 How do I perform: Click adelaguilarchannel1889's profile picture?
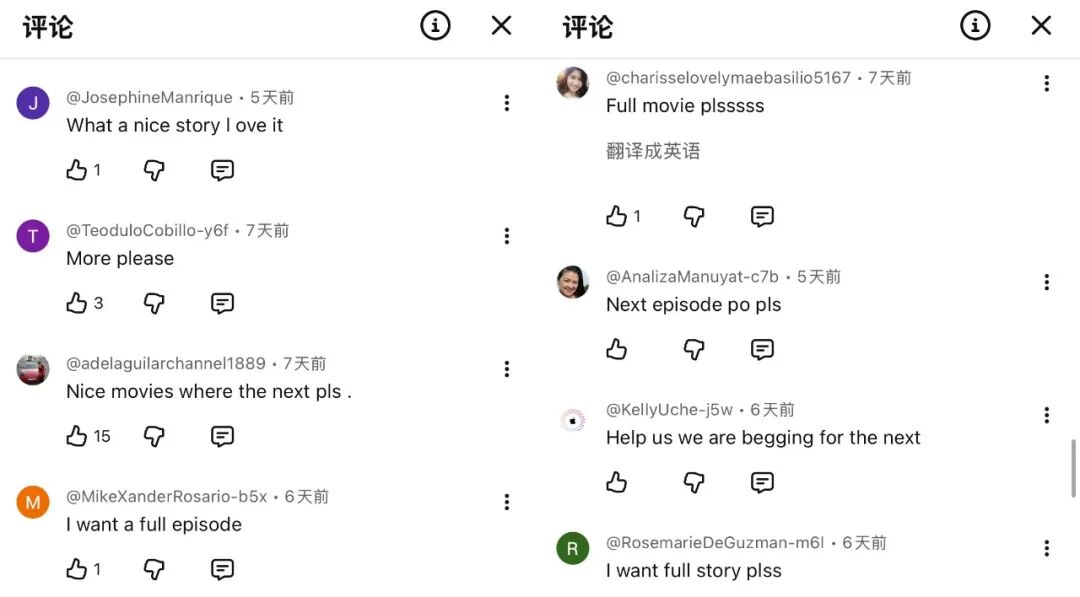tap(33, 369)
